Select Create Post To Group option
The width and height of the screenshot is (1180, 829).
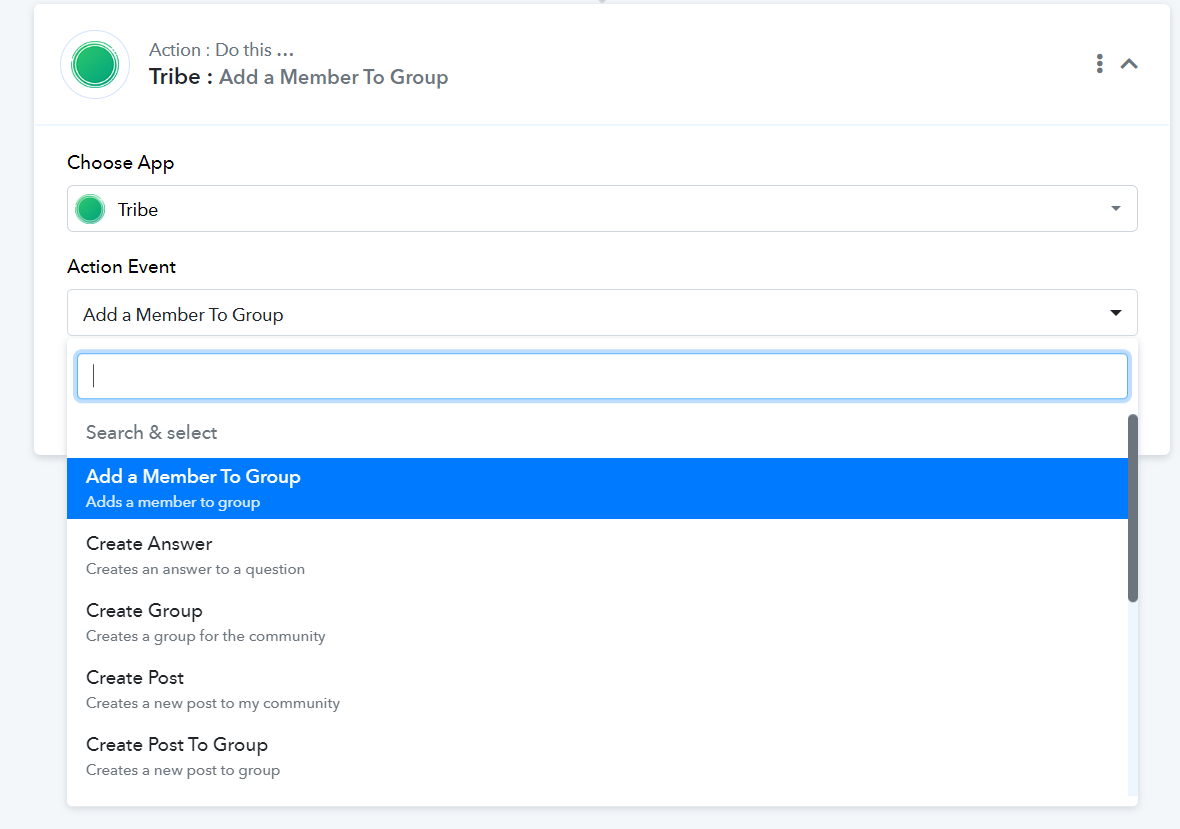pos(598,756)
